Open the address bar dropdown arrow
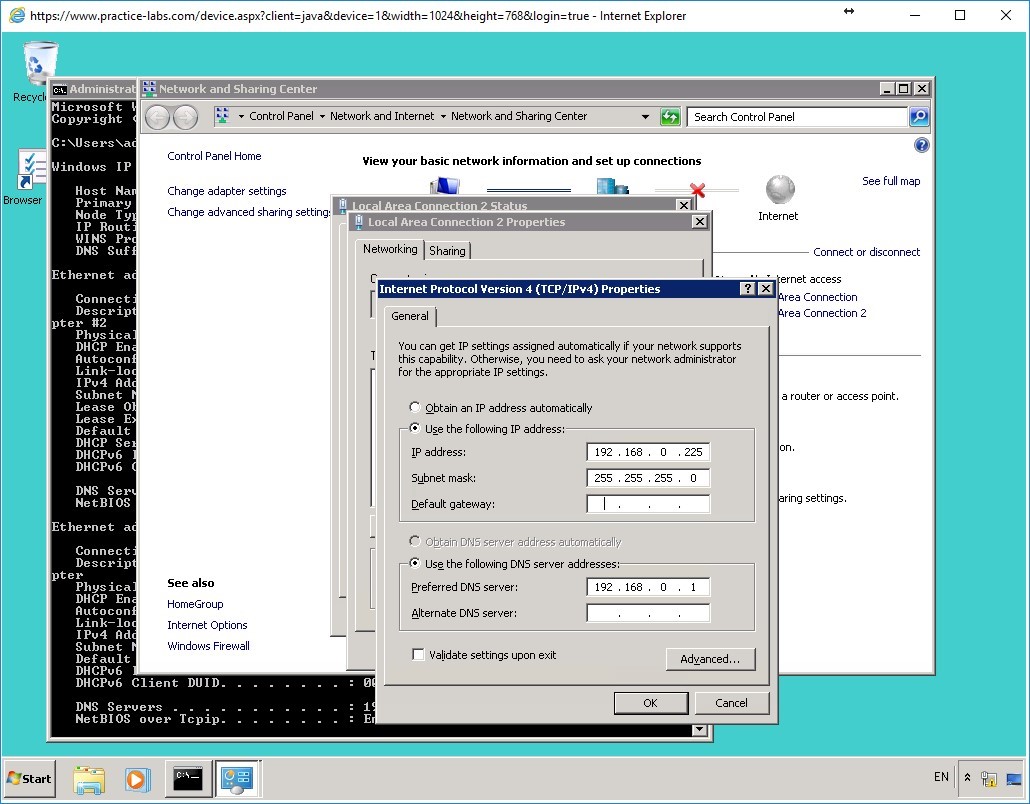The height and width of the screenshot is (804, 1030). pos(647,116)
